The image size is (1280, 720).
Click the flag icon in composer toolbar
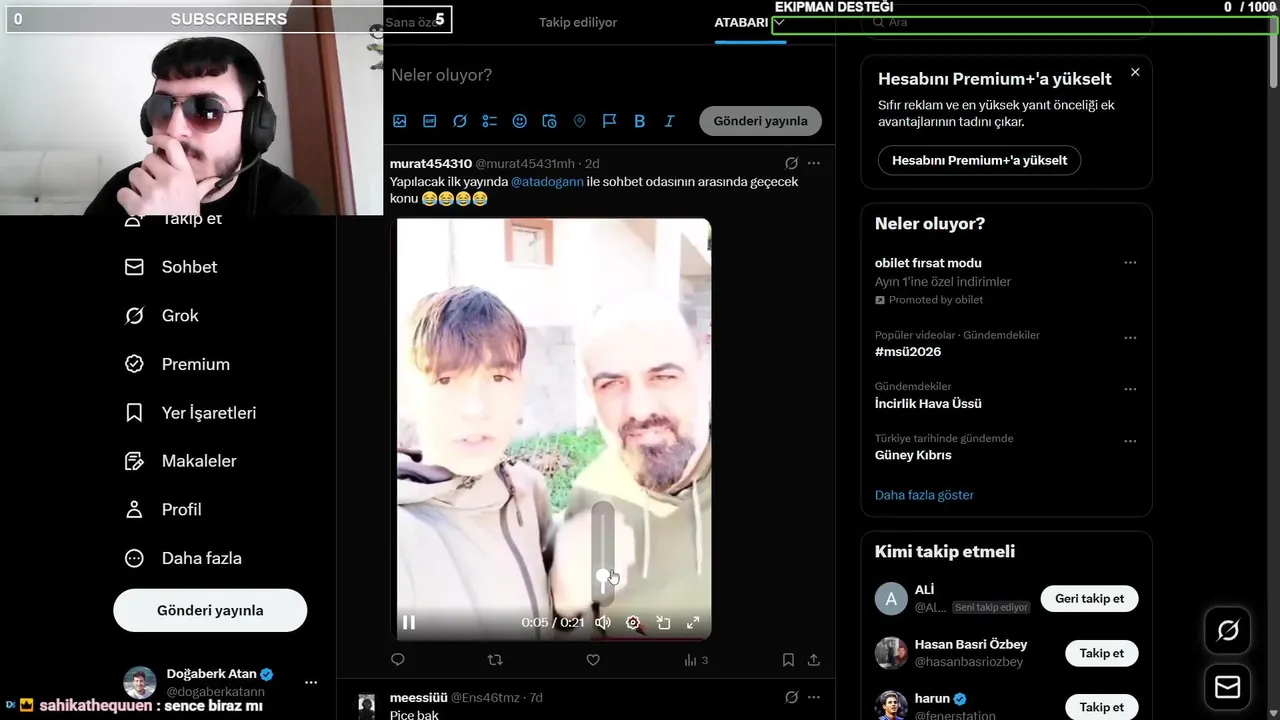(609, 121)
